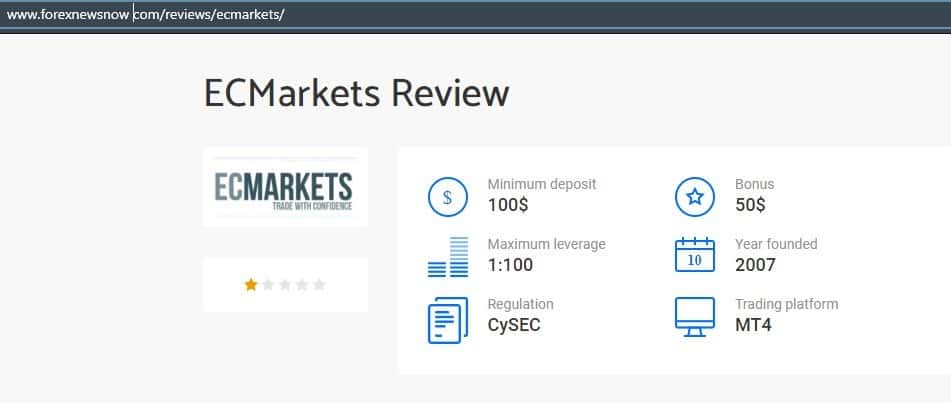Screen dimensions: 951x403
Task: Click the browser address bar URL
Action: [x=146, y=15]
